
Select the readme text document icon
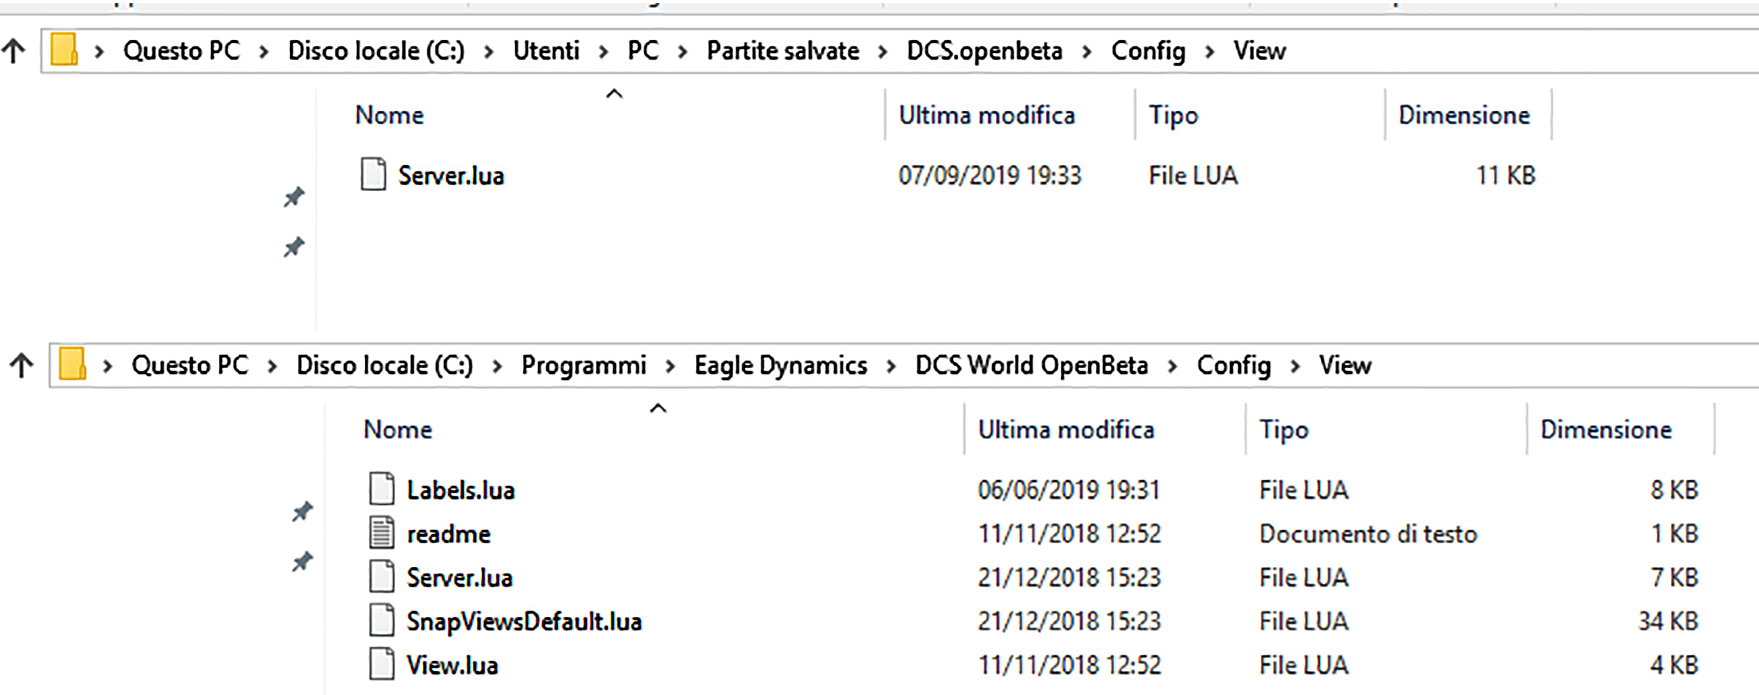[381, 533]
